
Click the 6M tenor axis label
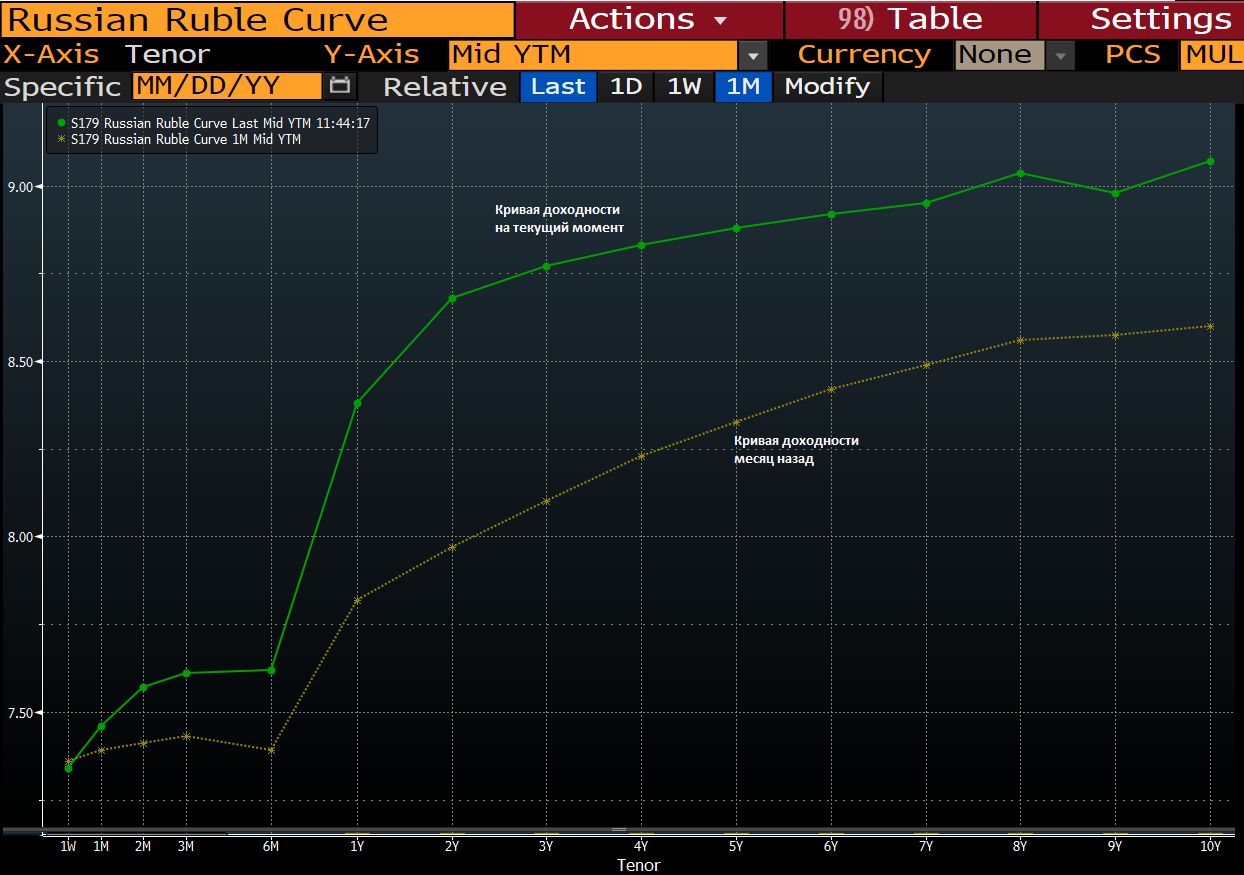271,847
